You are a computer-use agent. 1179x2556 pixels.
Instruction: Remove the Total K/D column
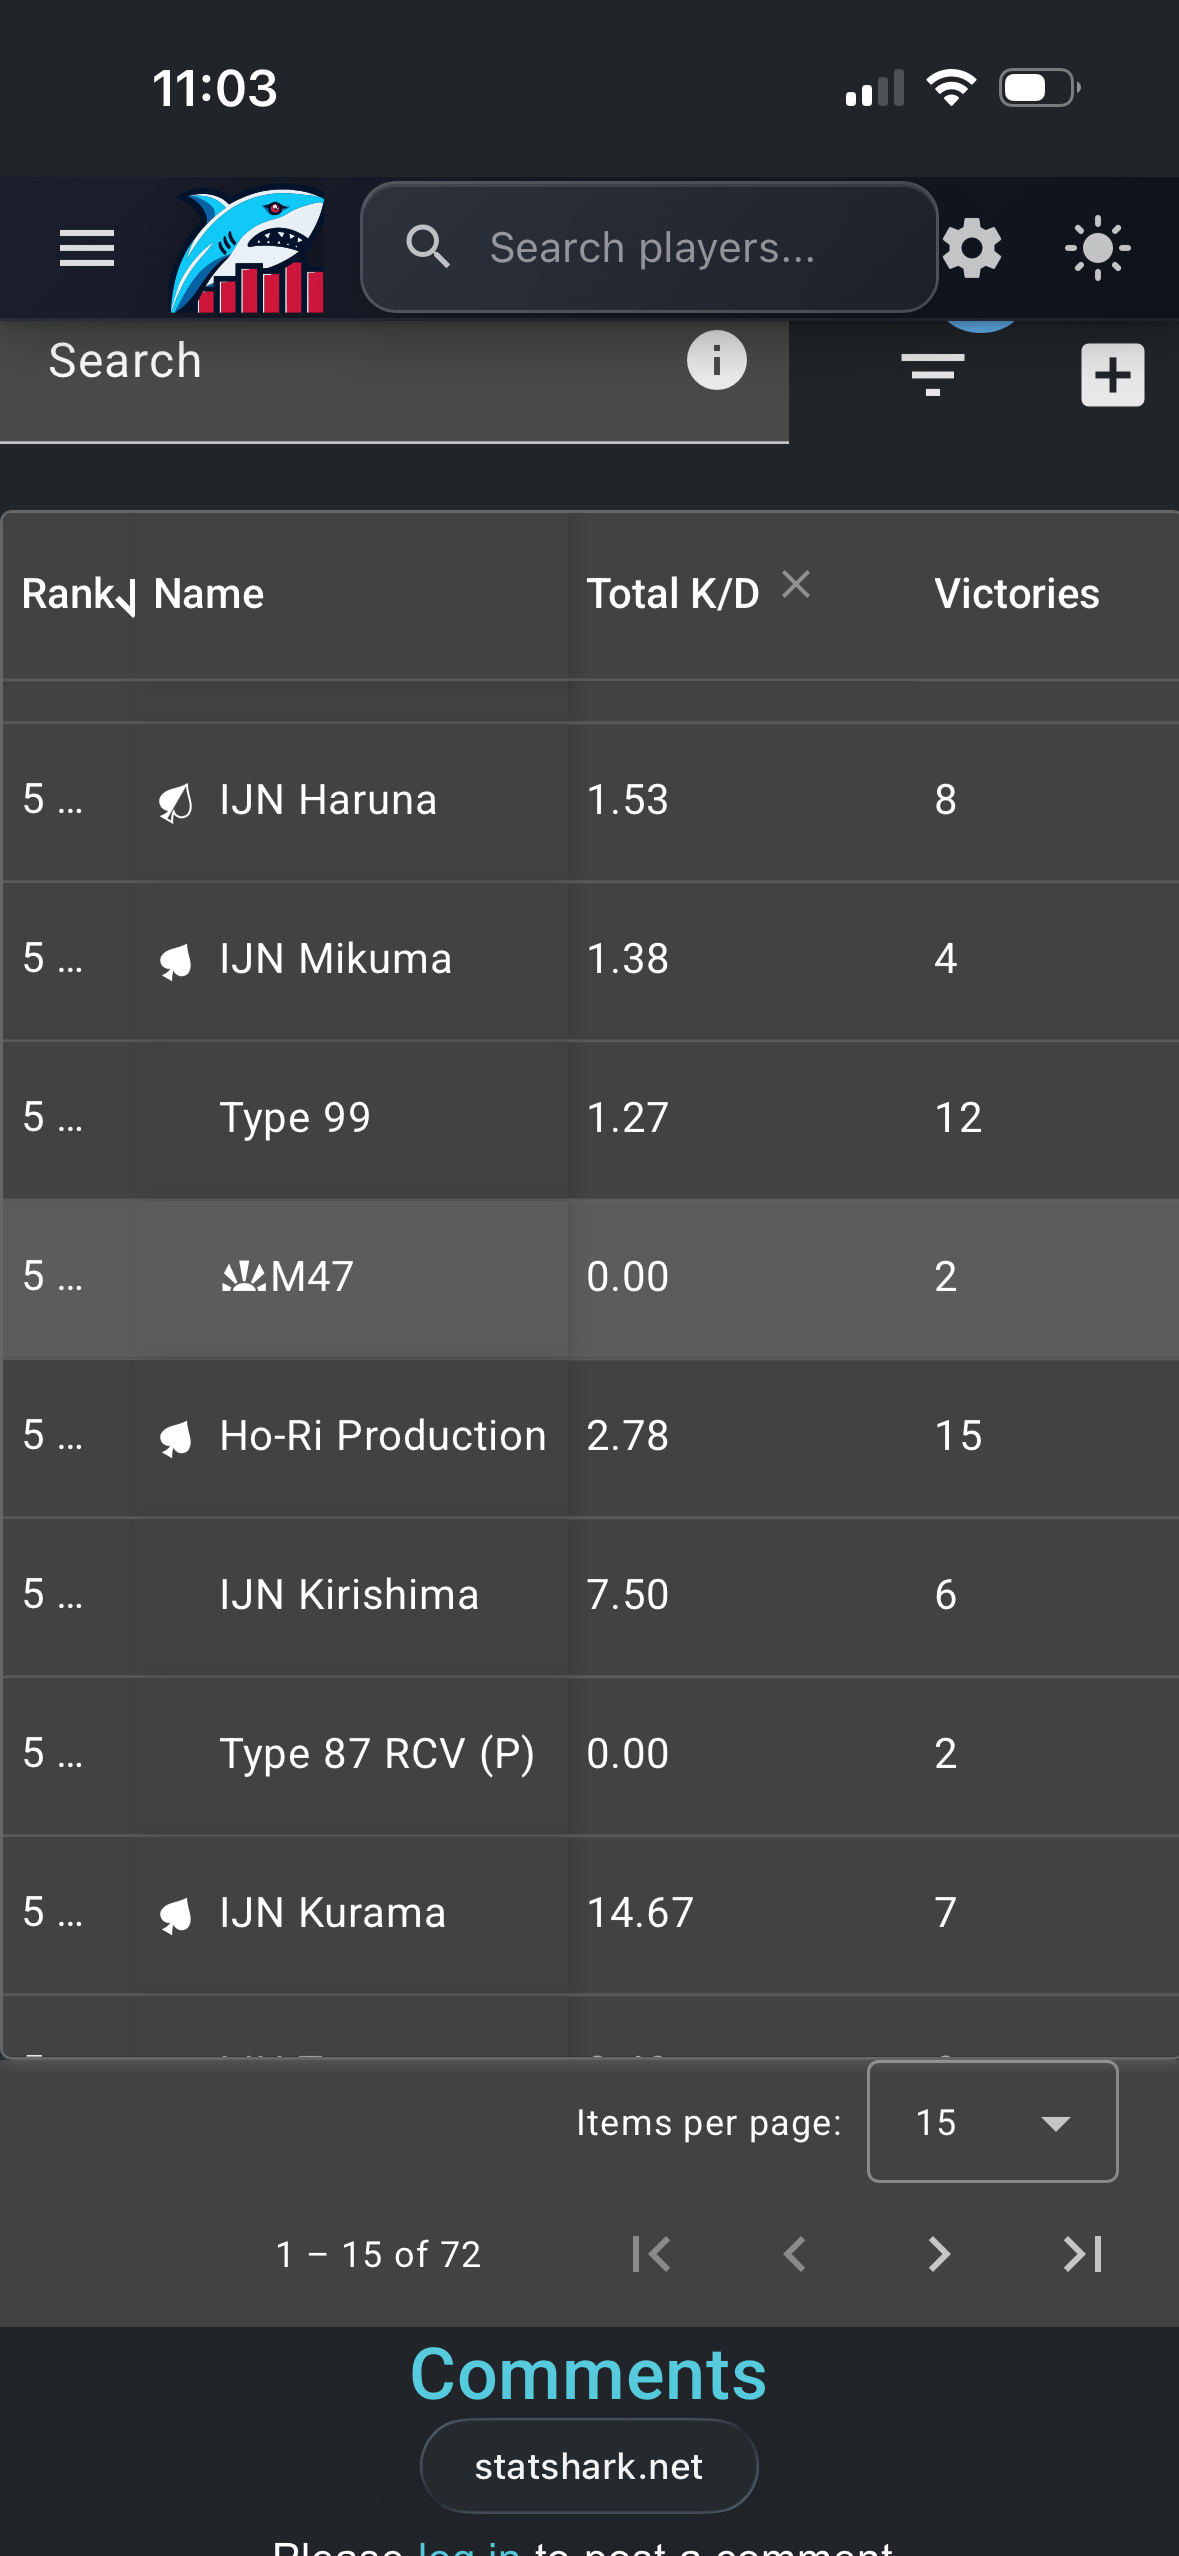point(796,584)
